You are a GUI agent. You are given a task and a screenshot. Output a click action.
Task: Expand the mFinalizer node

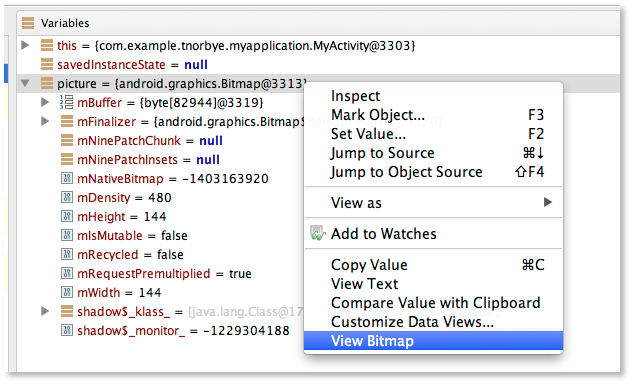click(45, 121)
